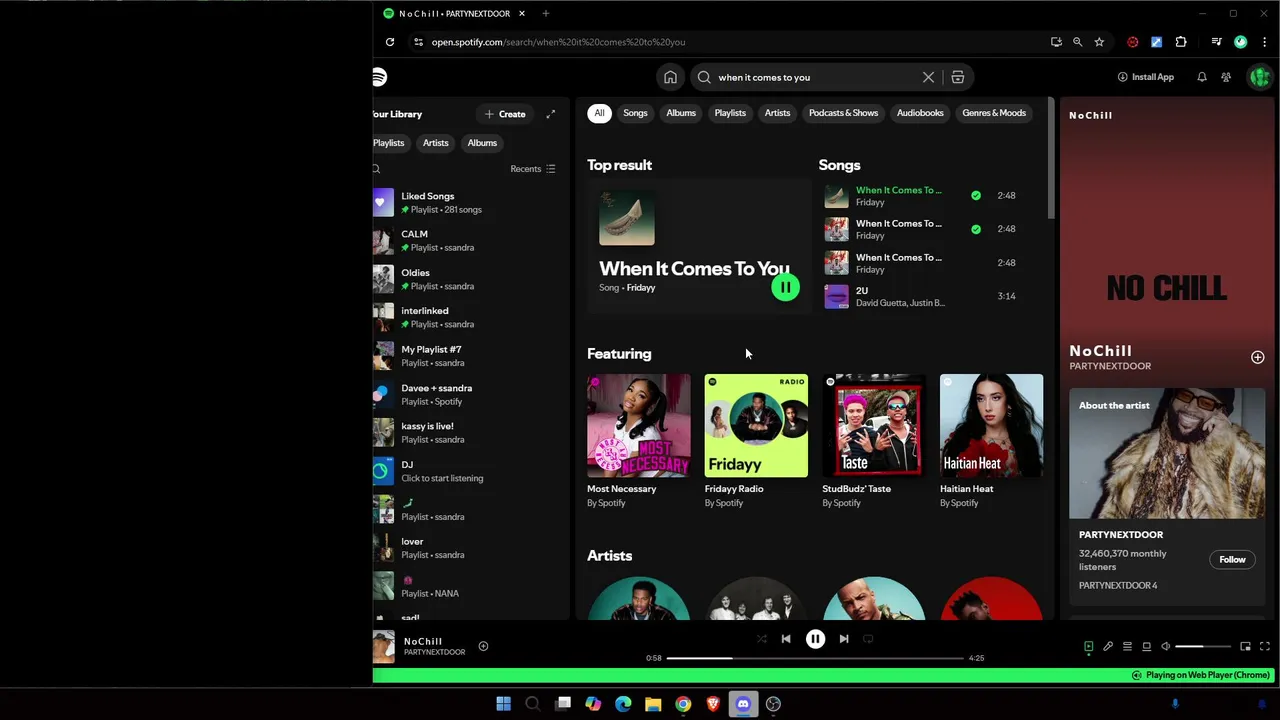This screenshot has height=720, width=1280.
Task: Filter library by Albums chip
Action: [482, 143]
